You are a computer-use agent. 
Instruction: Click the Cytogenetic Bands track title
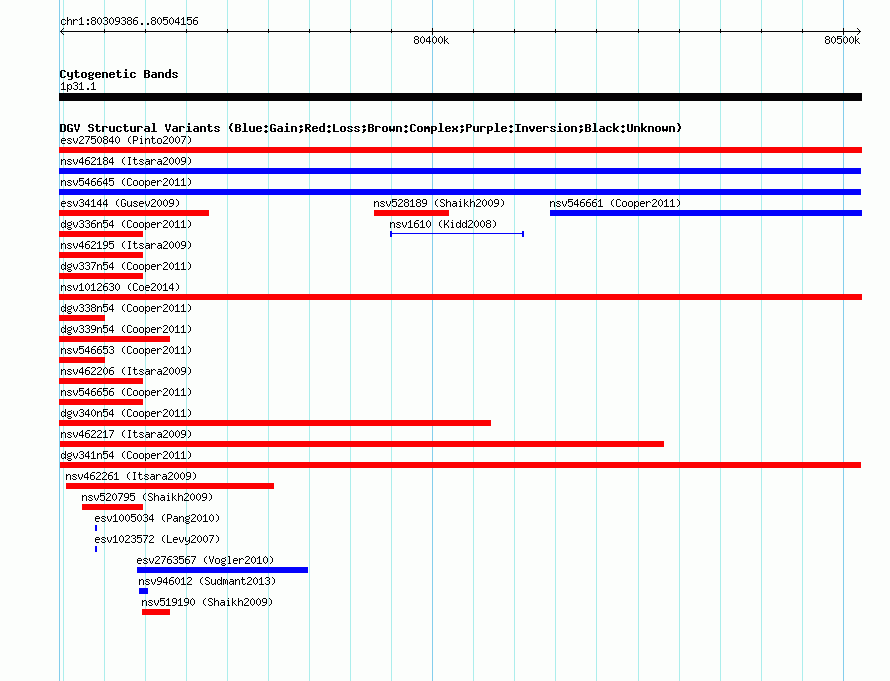pyautogui.click(x=119, y=74)
